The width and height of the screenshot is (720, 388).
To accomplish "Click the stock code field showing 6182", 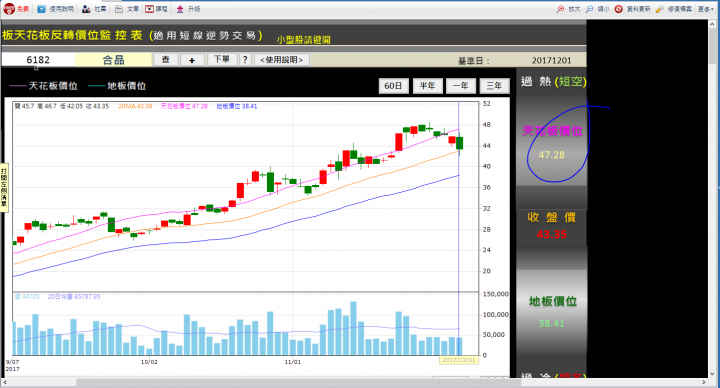I will tap(38, 60).
